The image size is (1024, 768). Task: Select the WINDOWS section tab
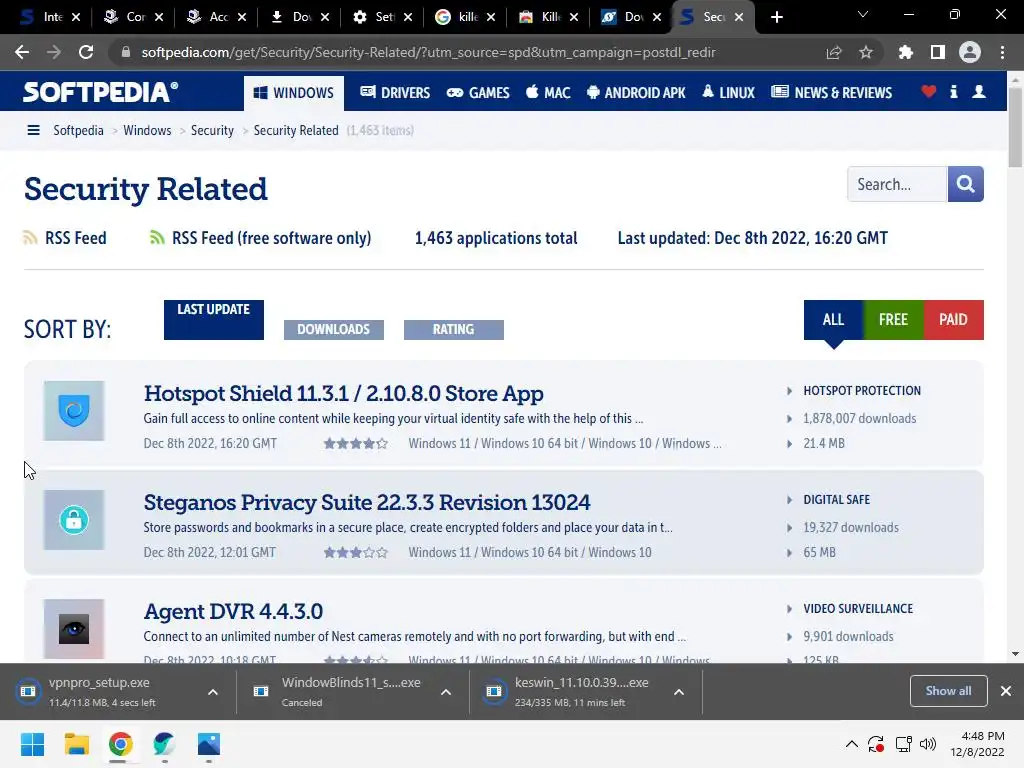tap(294, 93)
